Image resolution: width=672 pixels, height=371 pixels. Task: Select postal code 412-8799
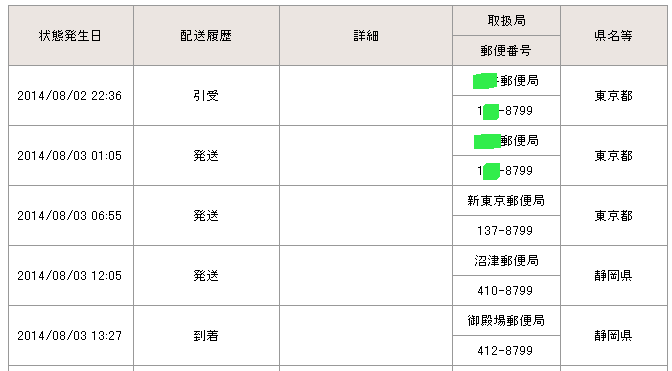click(x=505, y=350)
